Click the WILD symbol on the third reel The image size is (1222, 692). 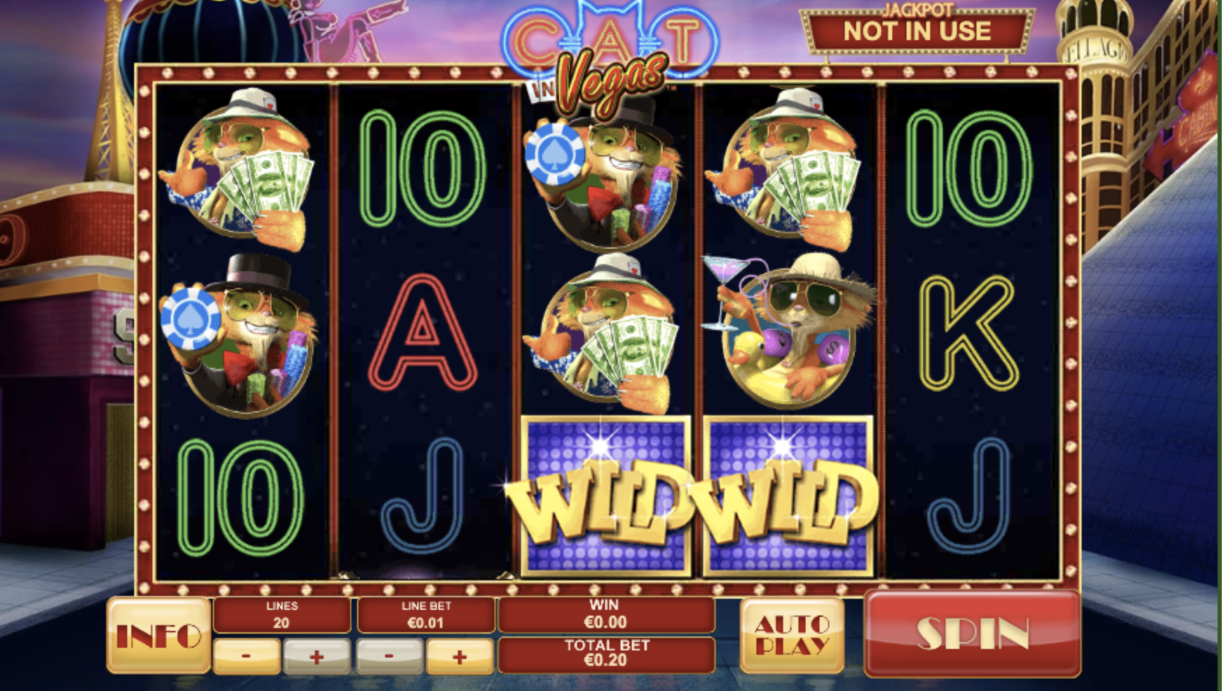pyautogui.click(x=606, y=497)
